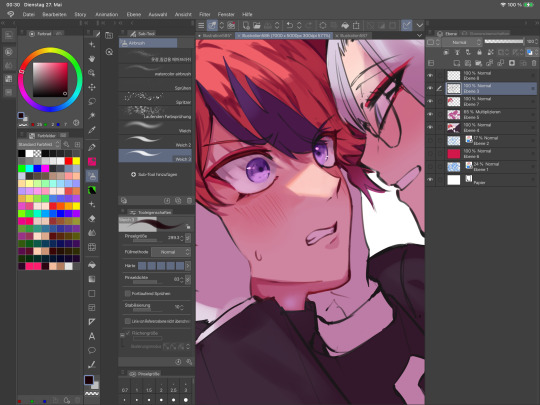The width and height of the screenshot is (540, 405).
Task: Select the Blend tool
Action: 92,233
